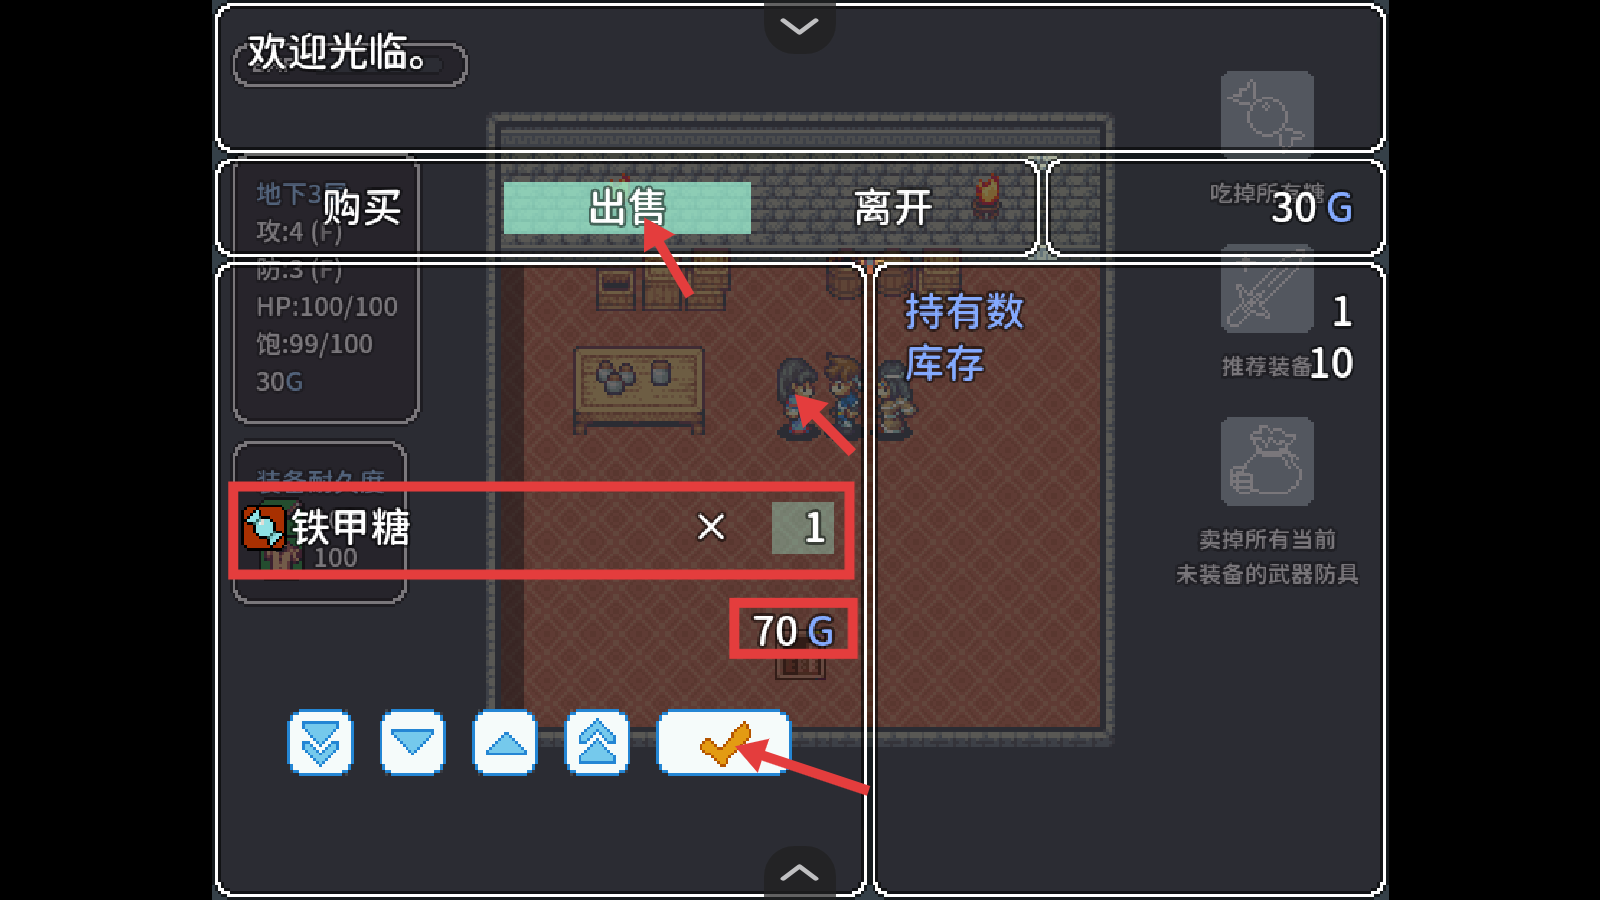
Task: Tap the money bag sell-all icon
Action: coord(1267,462)
